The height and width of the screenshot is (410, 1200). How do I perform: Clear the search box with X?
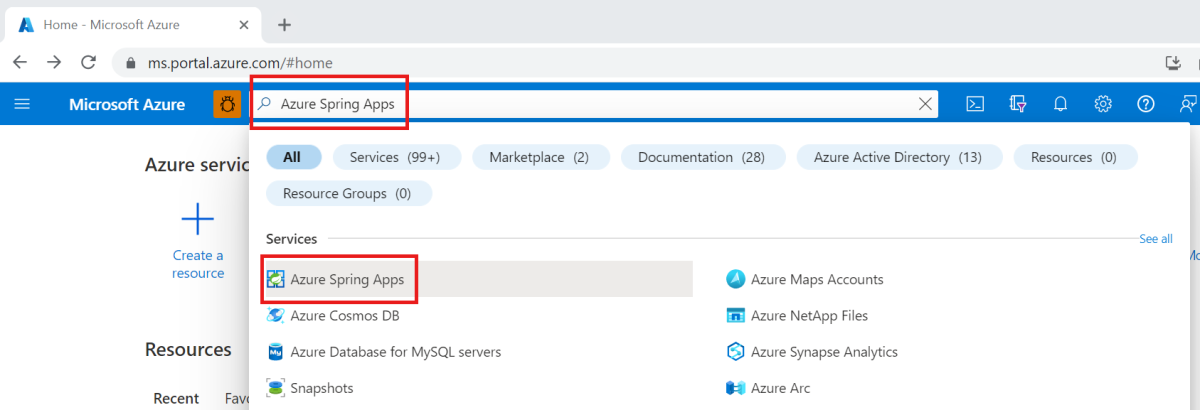(x=925, y=104)
